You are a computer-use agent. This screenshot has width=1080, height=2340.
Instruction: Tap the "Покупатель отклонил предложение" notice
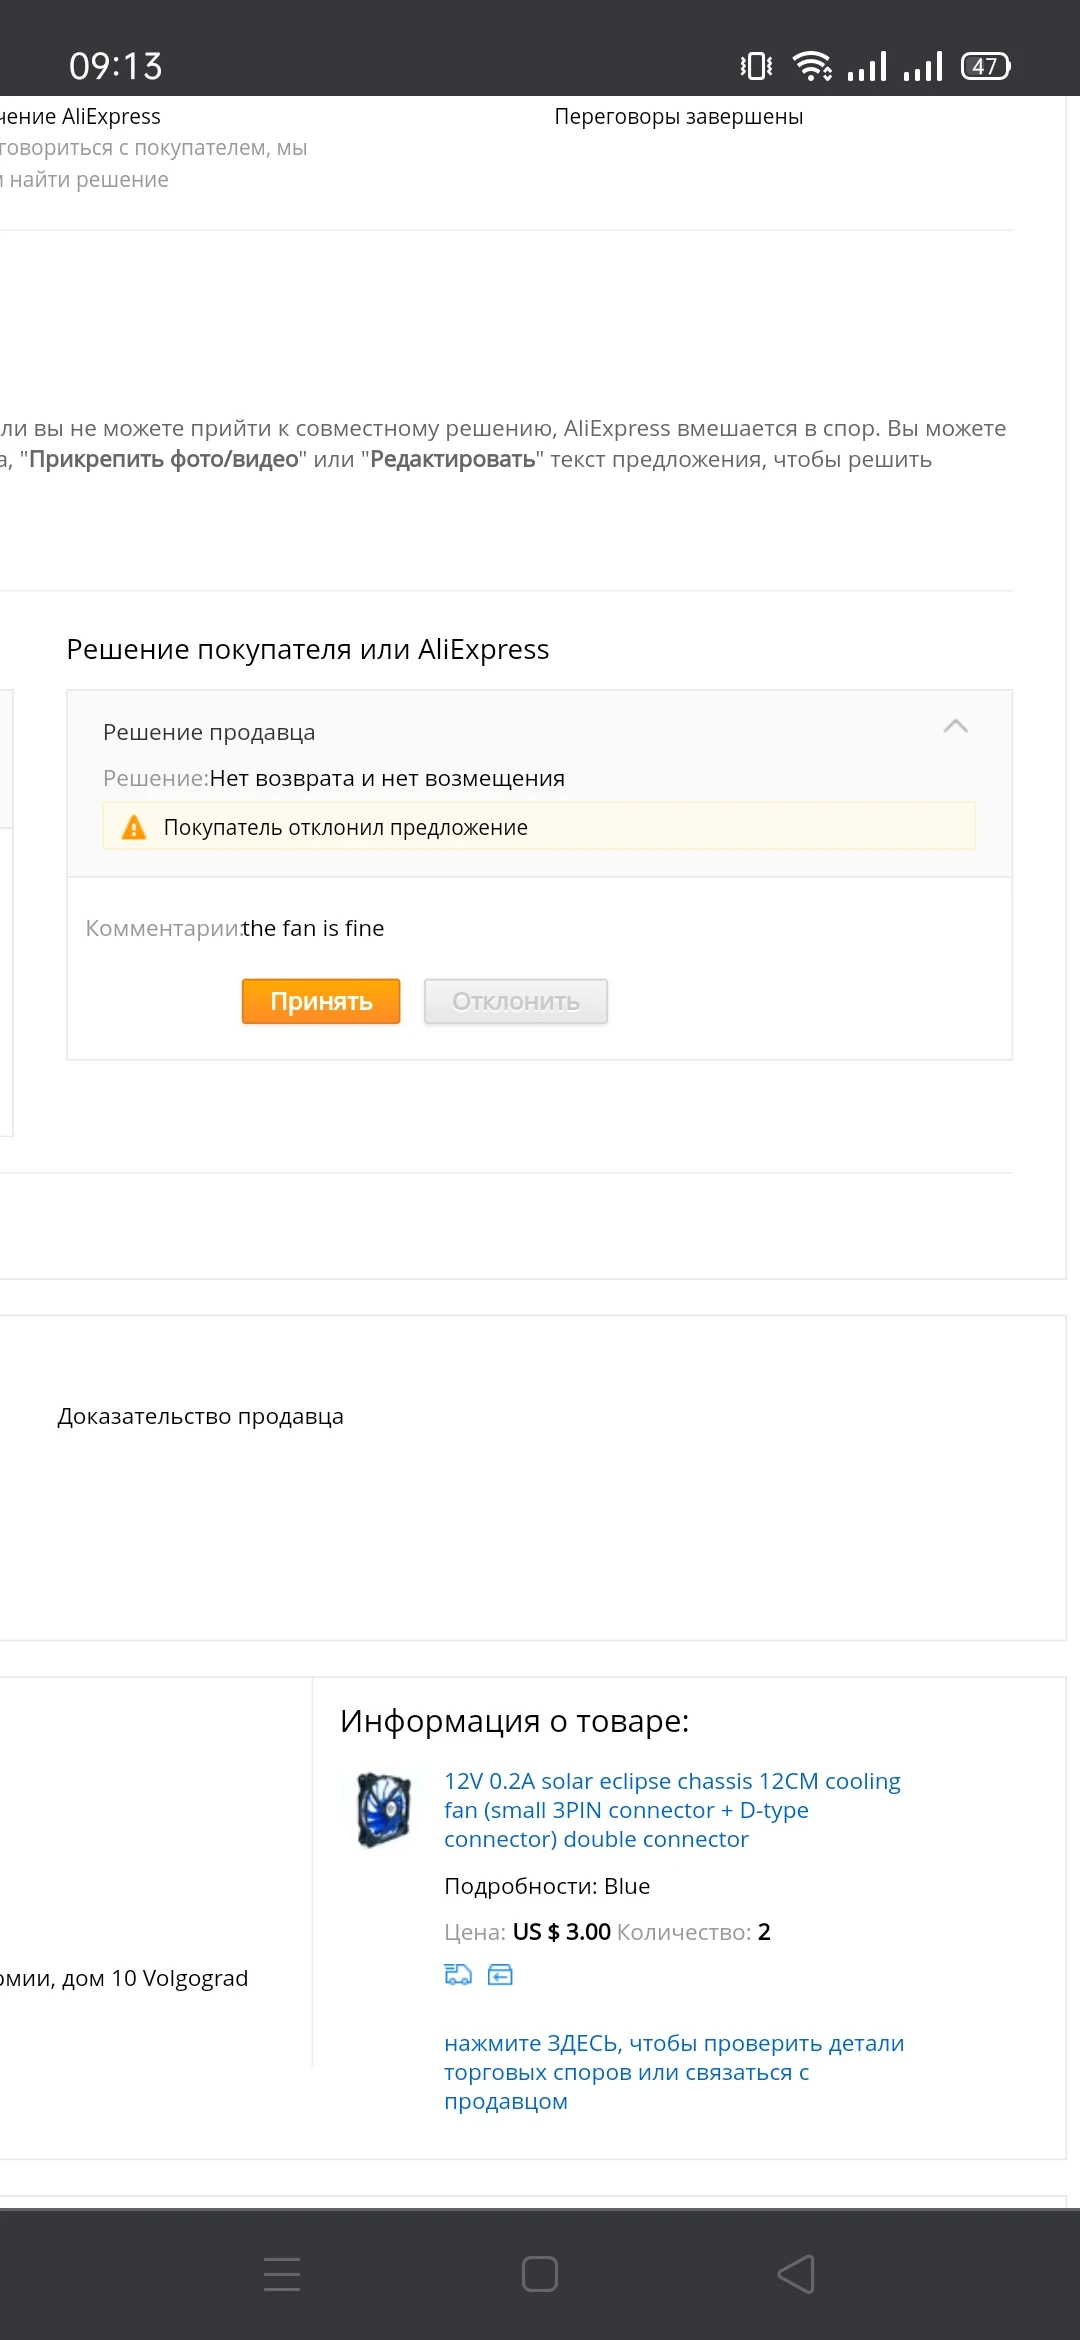(345, 828)
